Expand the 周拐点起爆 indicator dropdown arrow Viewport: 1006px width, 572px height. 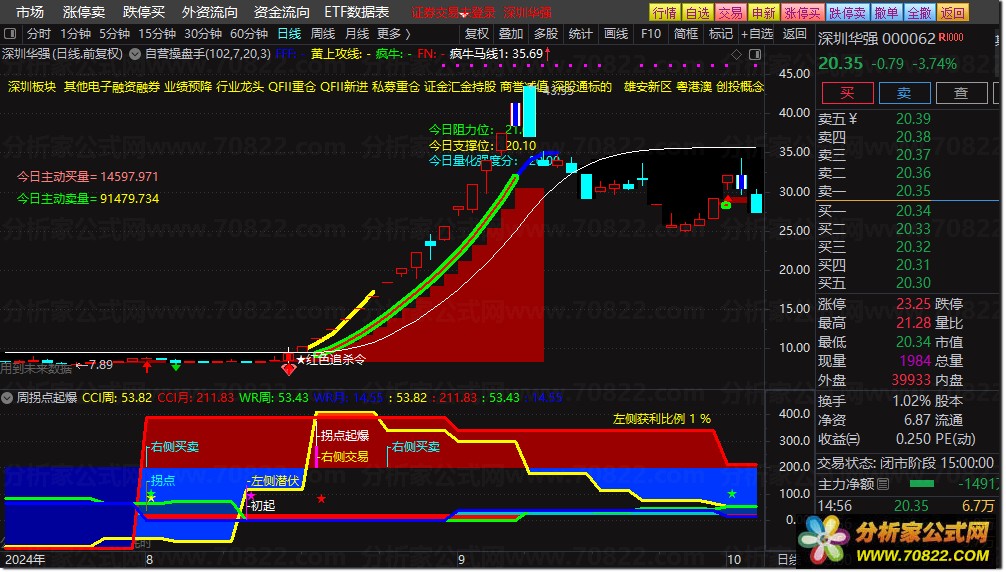pyautogui.click(x=7, y=398)
